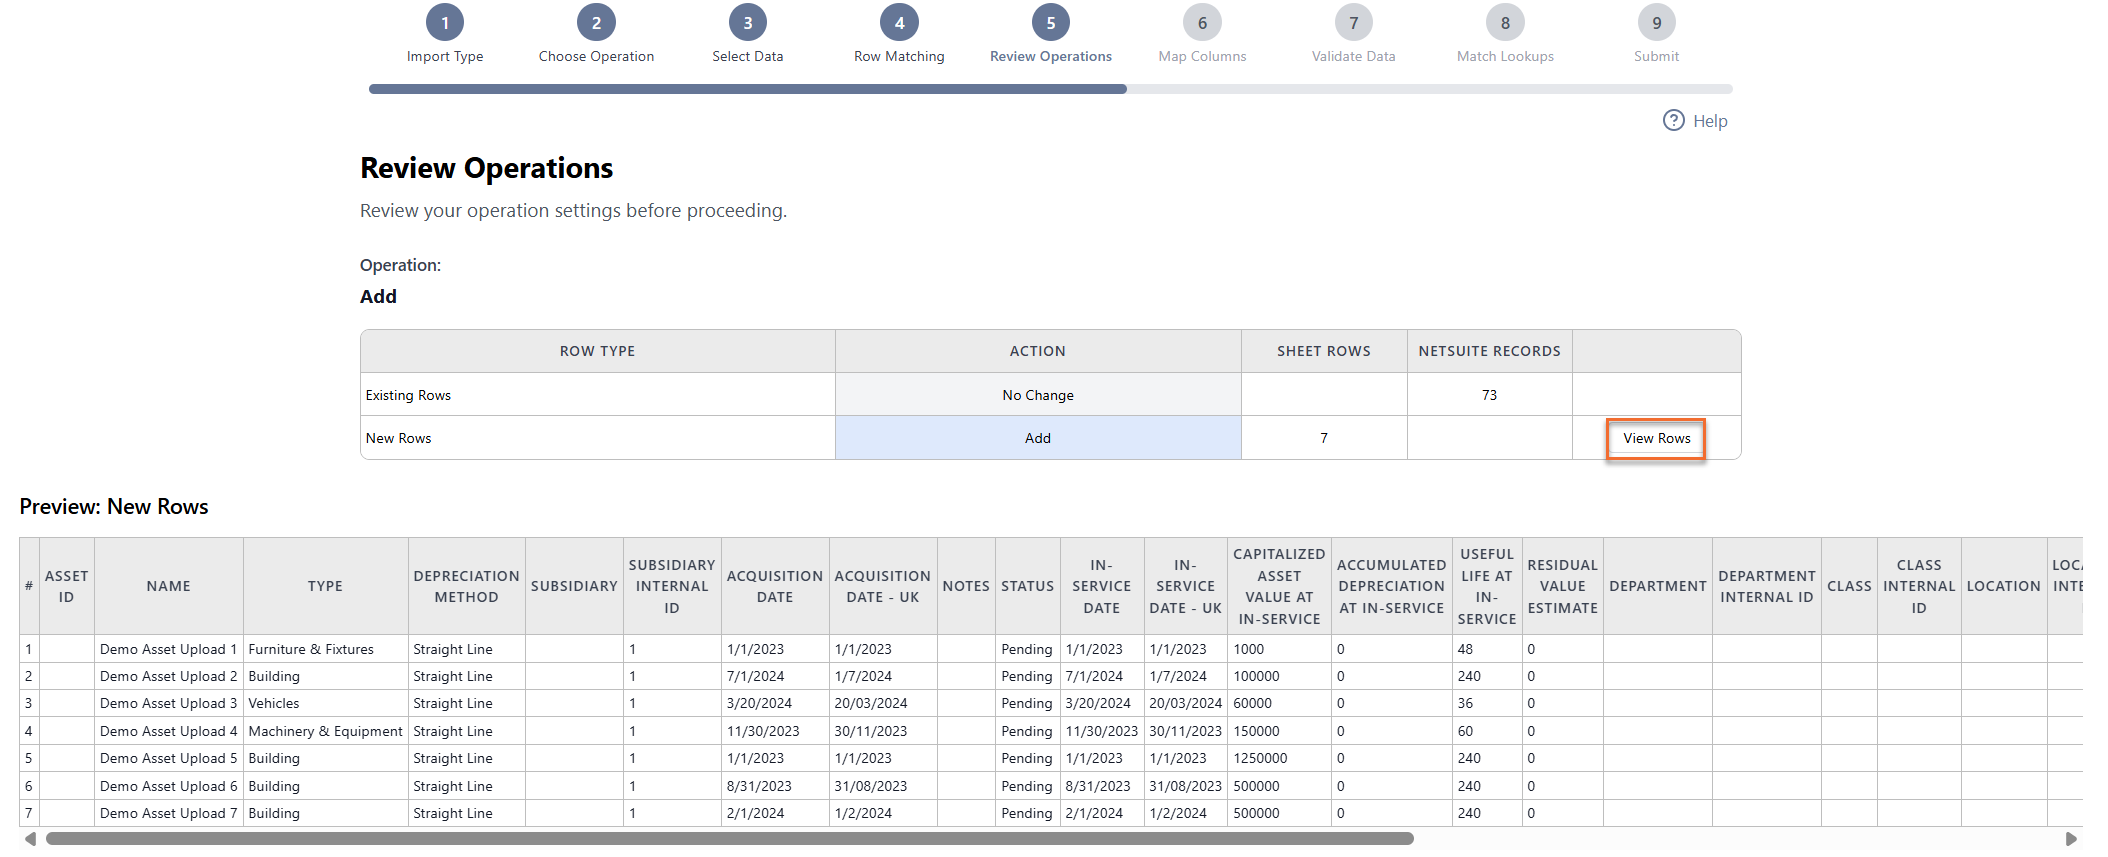This screenshot has height=857, width=2108.
Task: Click the Depreciation Method column header
Action: point(466,586)
